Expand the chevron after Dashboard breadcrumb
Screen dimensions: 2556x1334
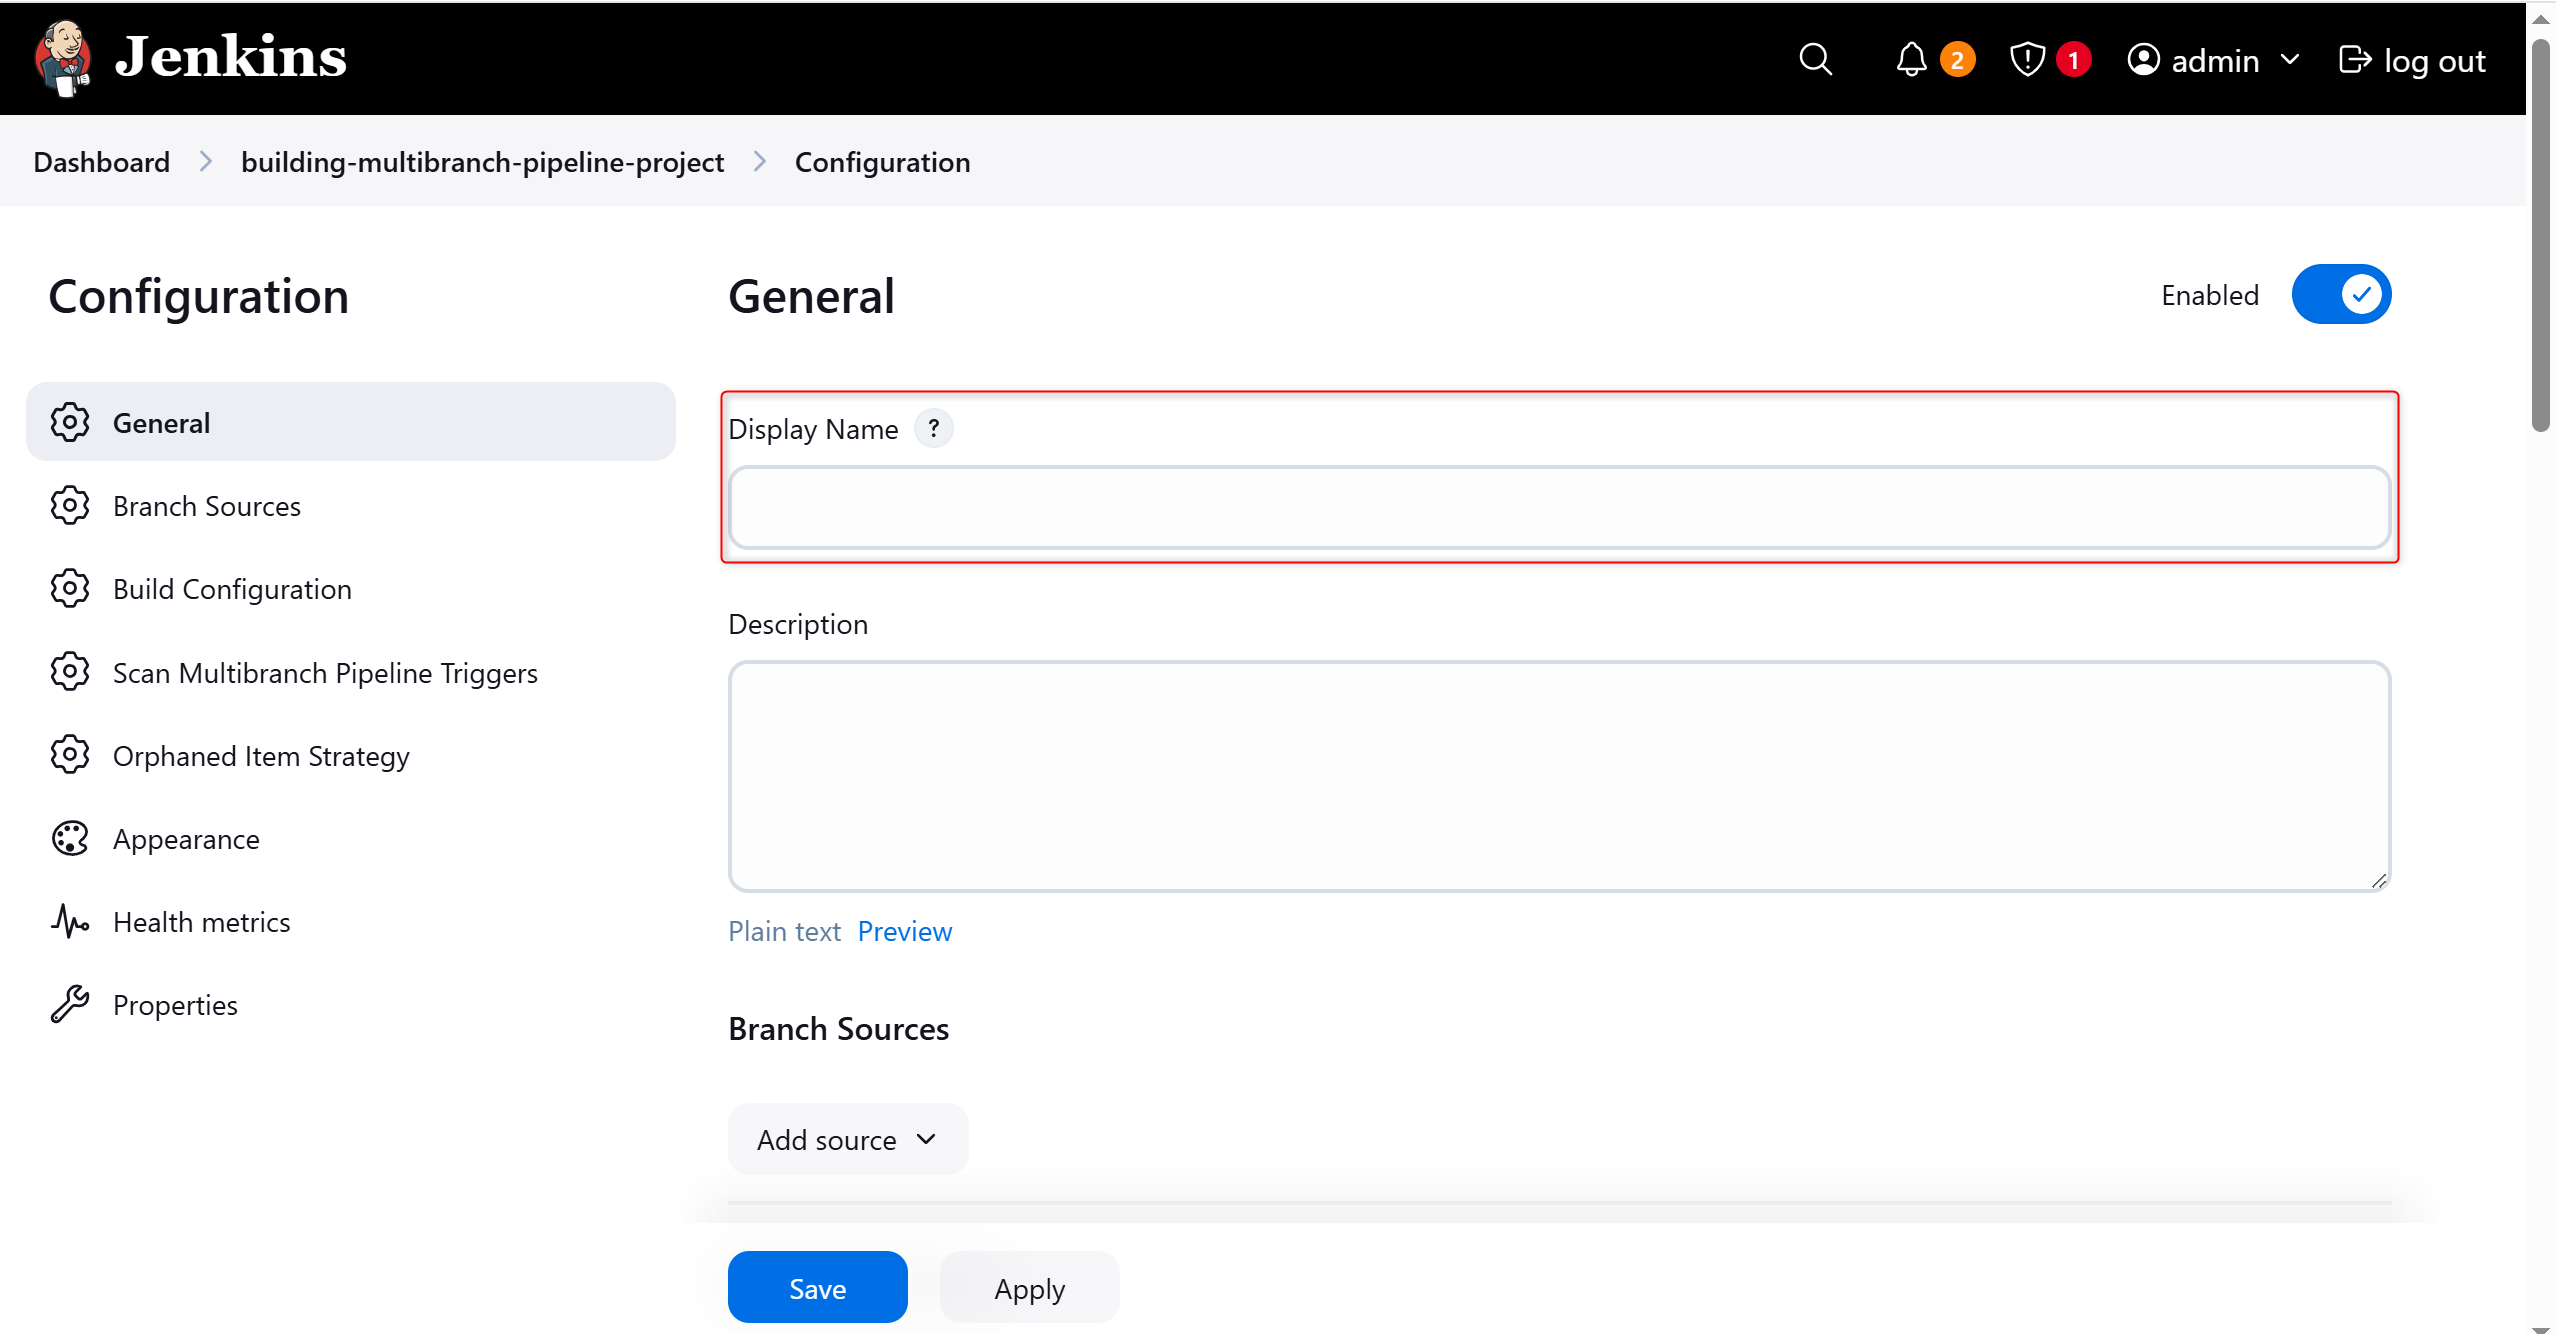(205, 162)
